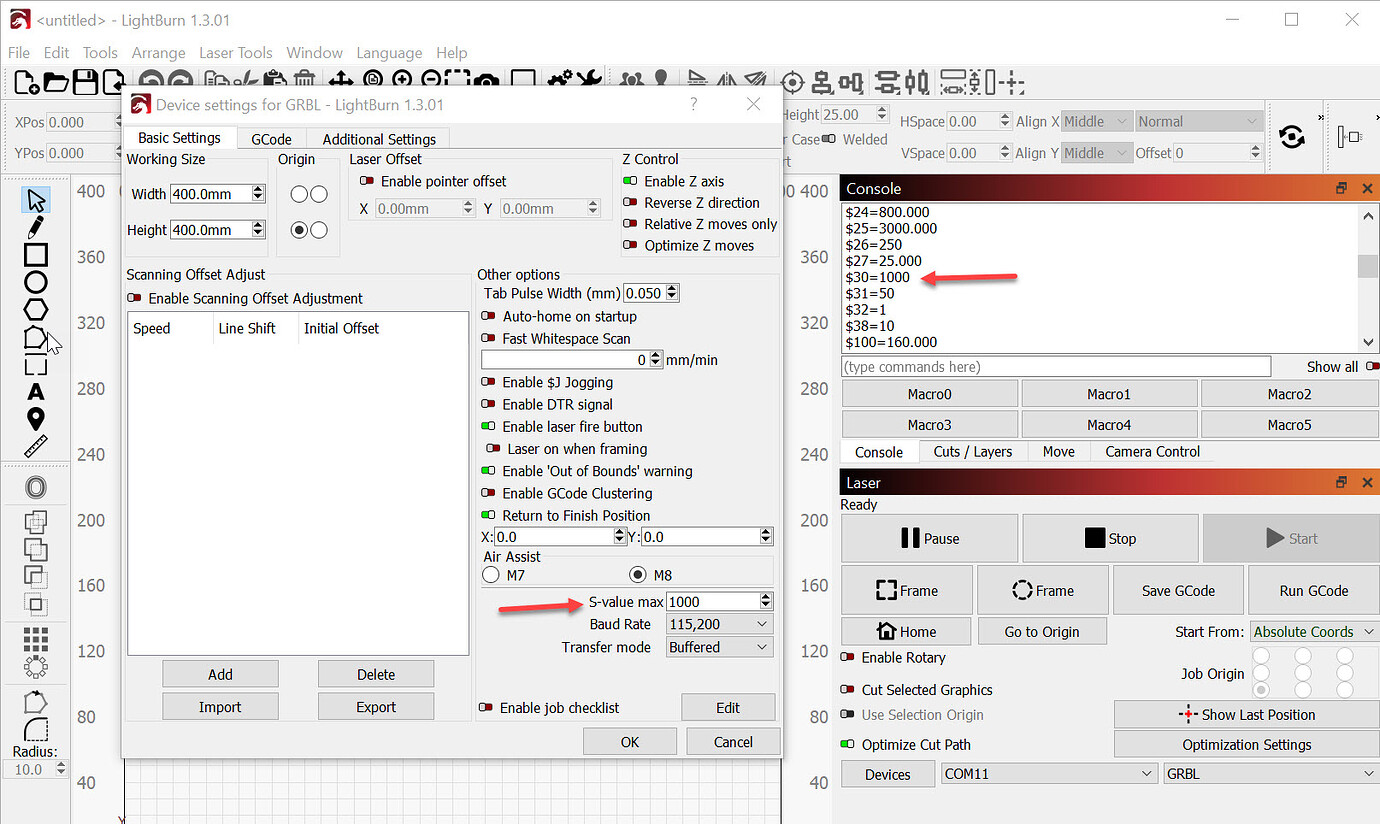The image size is (1380, 824).
Task: Switch to the GCode tab in device settings
Action: (x=270, y=138)
